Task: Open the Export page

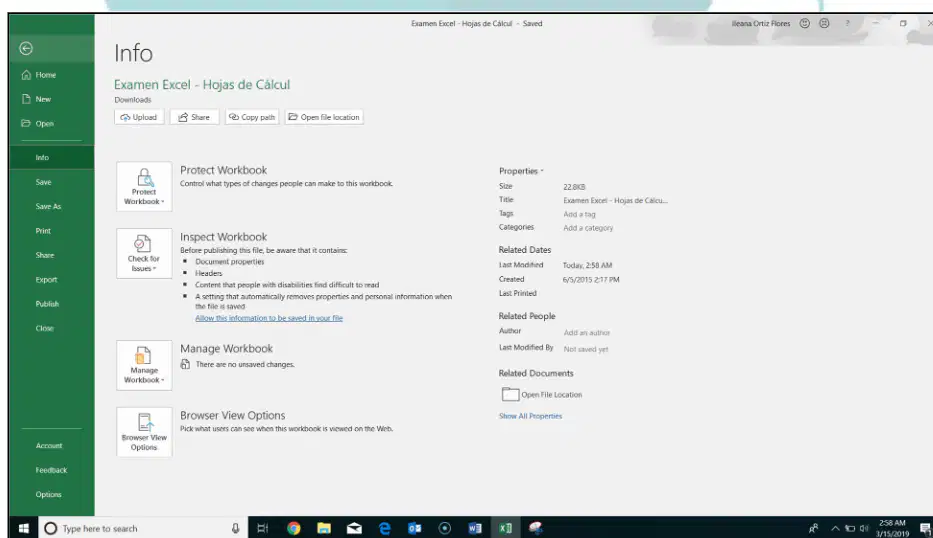Action: click(46, 279)
